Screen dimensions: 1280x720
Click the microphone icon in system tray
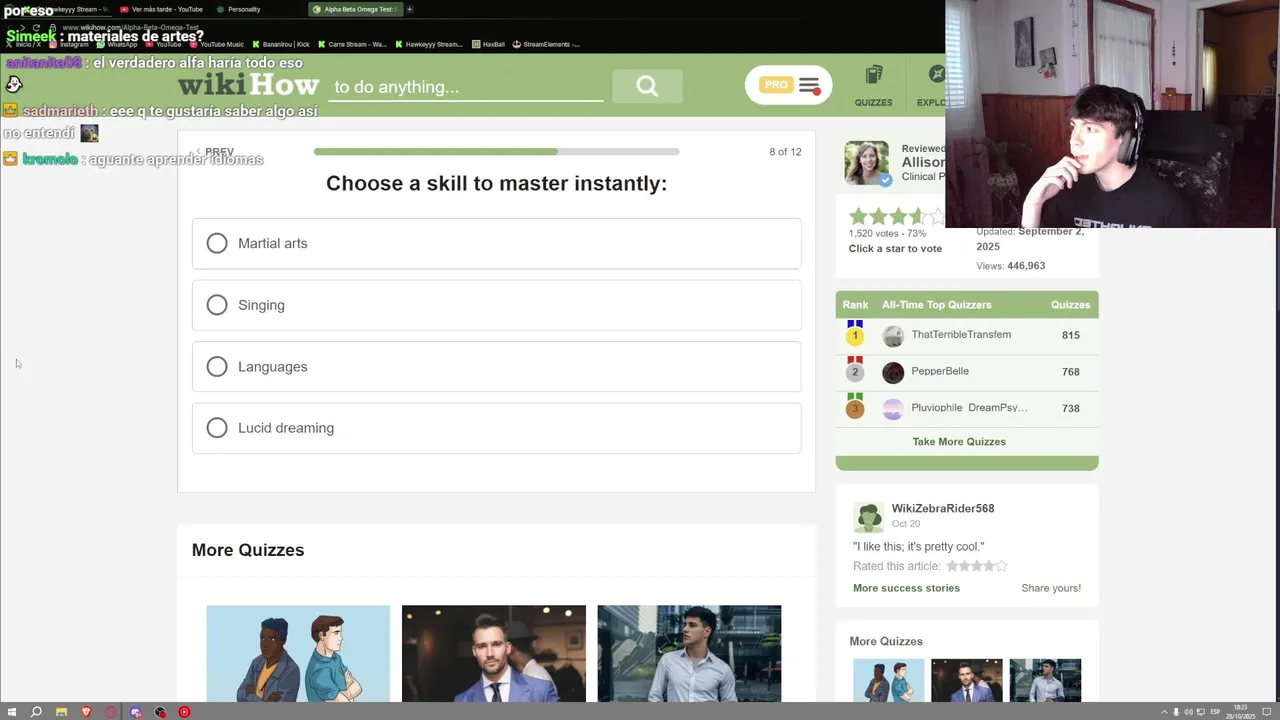(1176, 712)
